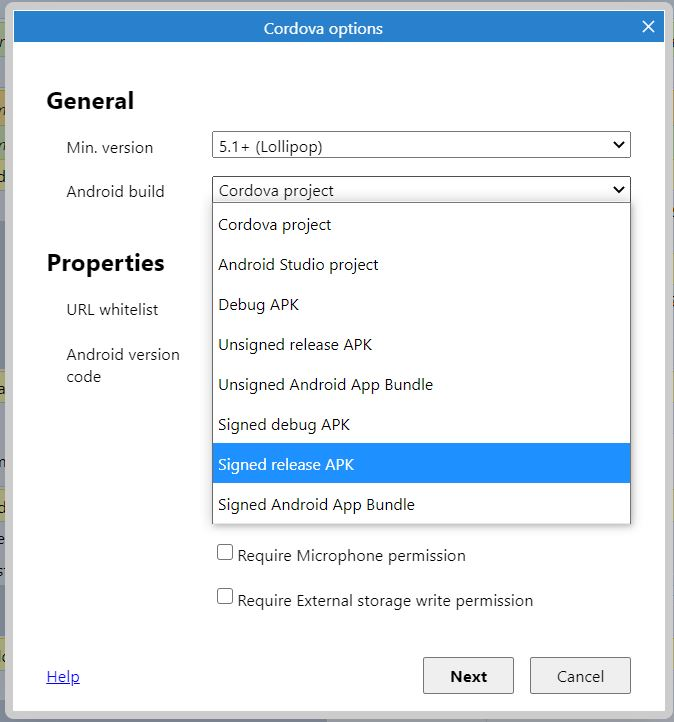Image resolution: width=674 pixels, height=722 pixels.
Task: Tick Require External storage write permission
Action: 225,596
